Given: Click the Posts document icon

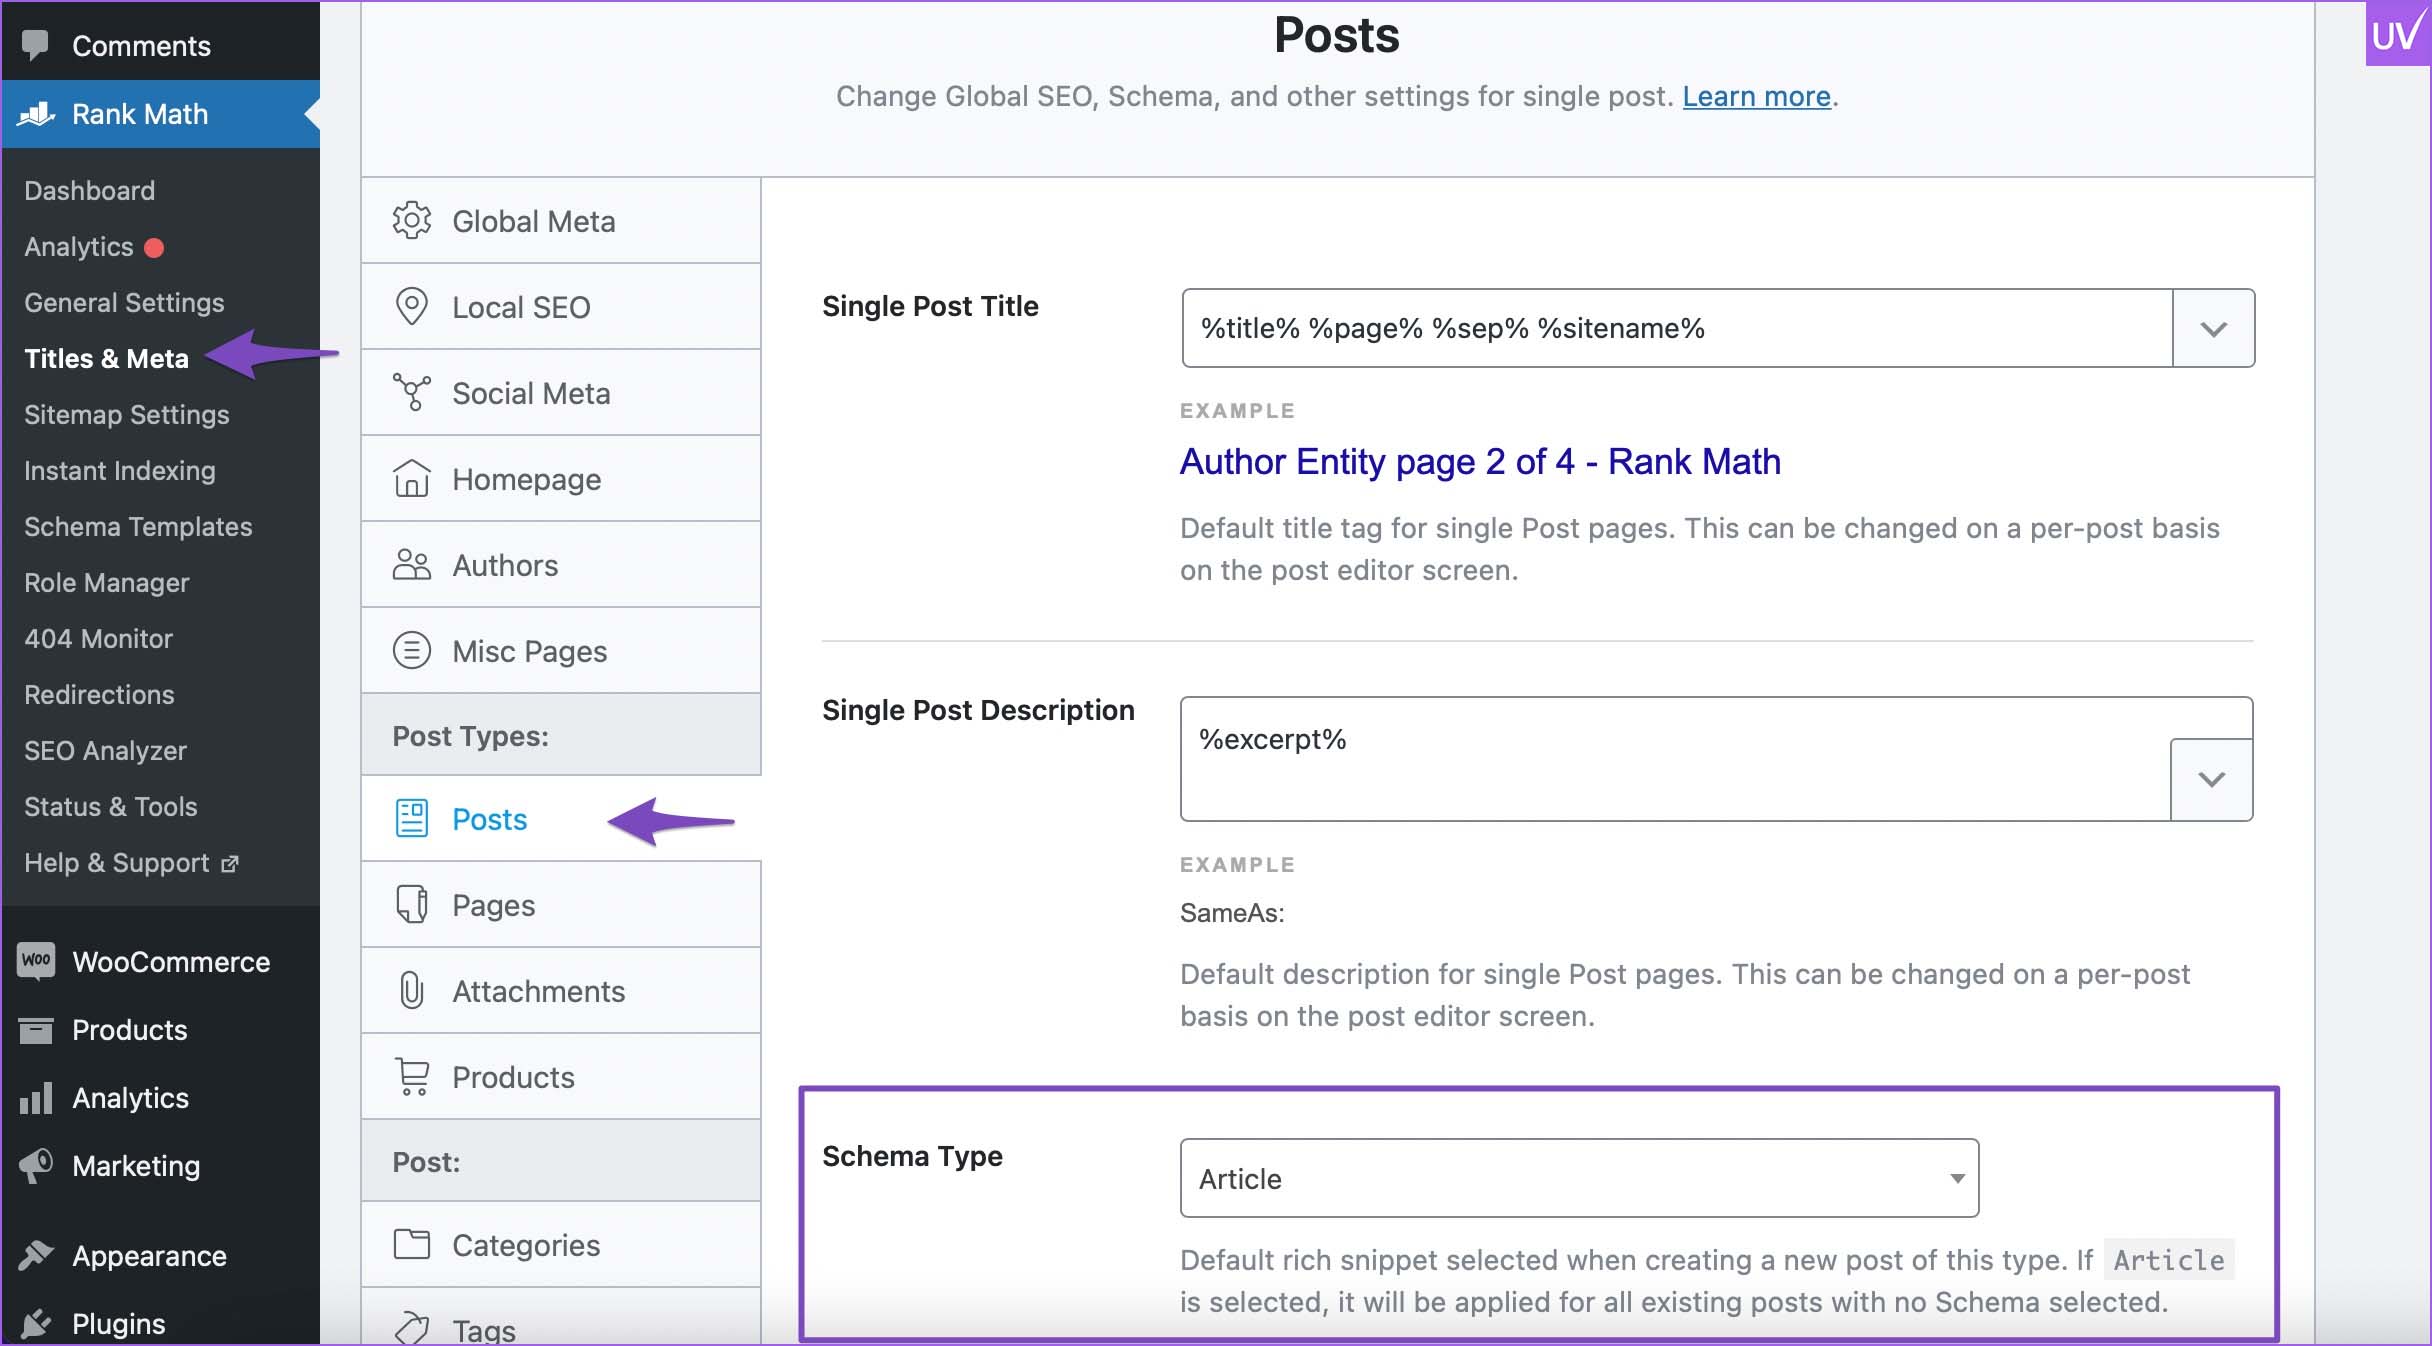Looking at the screenshot, I should (x=411, y=819).
